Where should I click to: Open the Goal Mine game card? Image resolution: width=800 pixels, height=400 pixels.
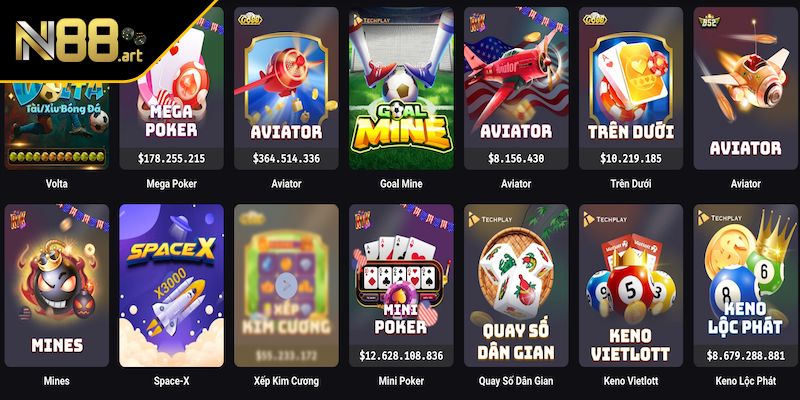coord(401,88)
